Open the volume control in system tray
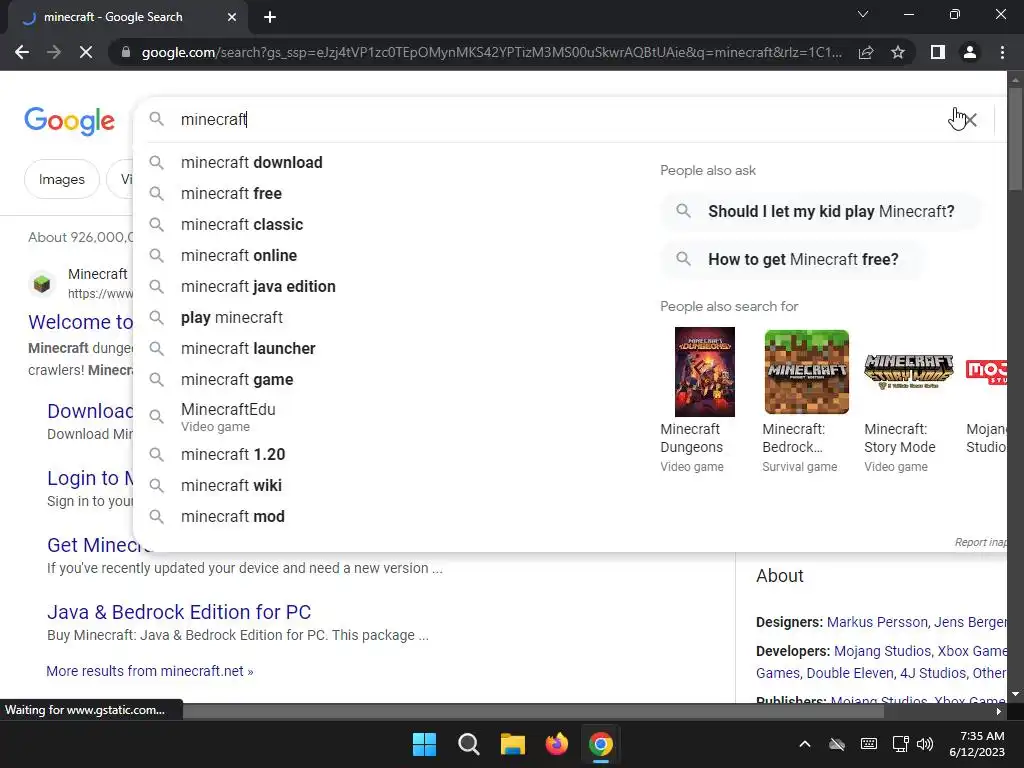Screen dimensions: 1024x768 [925, 744]
